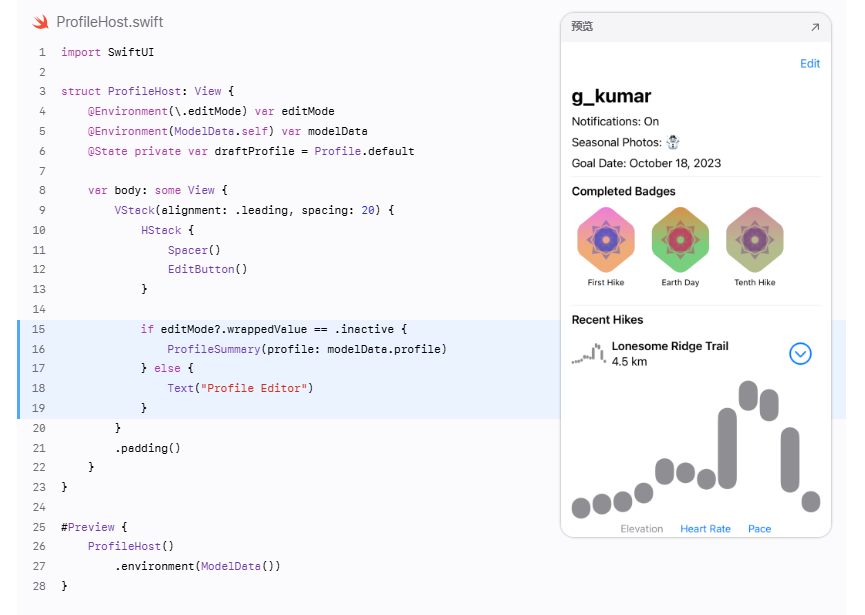Click the VStack alignment line
The width and height of the screenshot is (865, 615).
254,210
